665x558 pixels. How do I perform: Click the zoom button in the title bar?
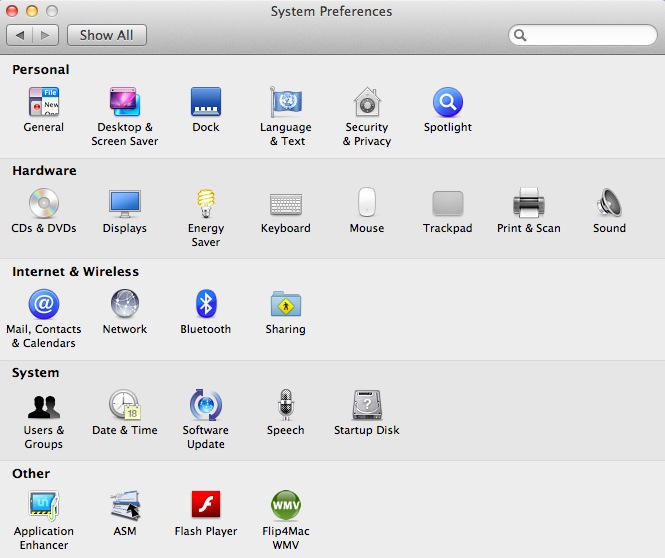(x=52, y=11)
